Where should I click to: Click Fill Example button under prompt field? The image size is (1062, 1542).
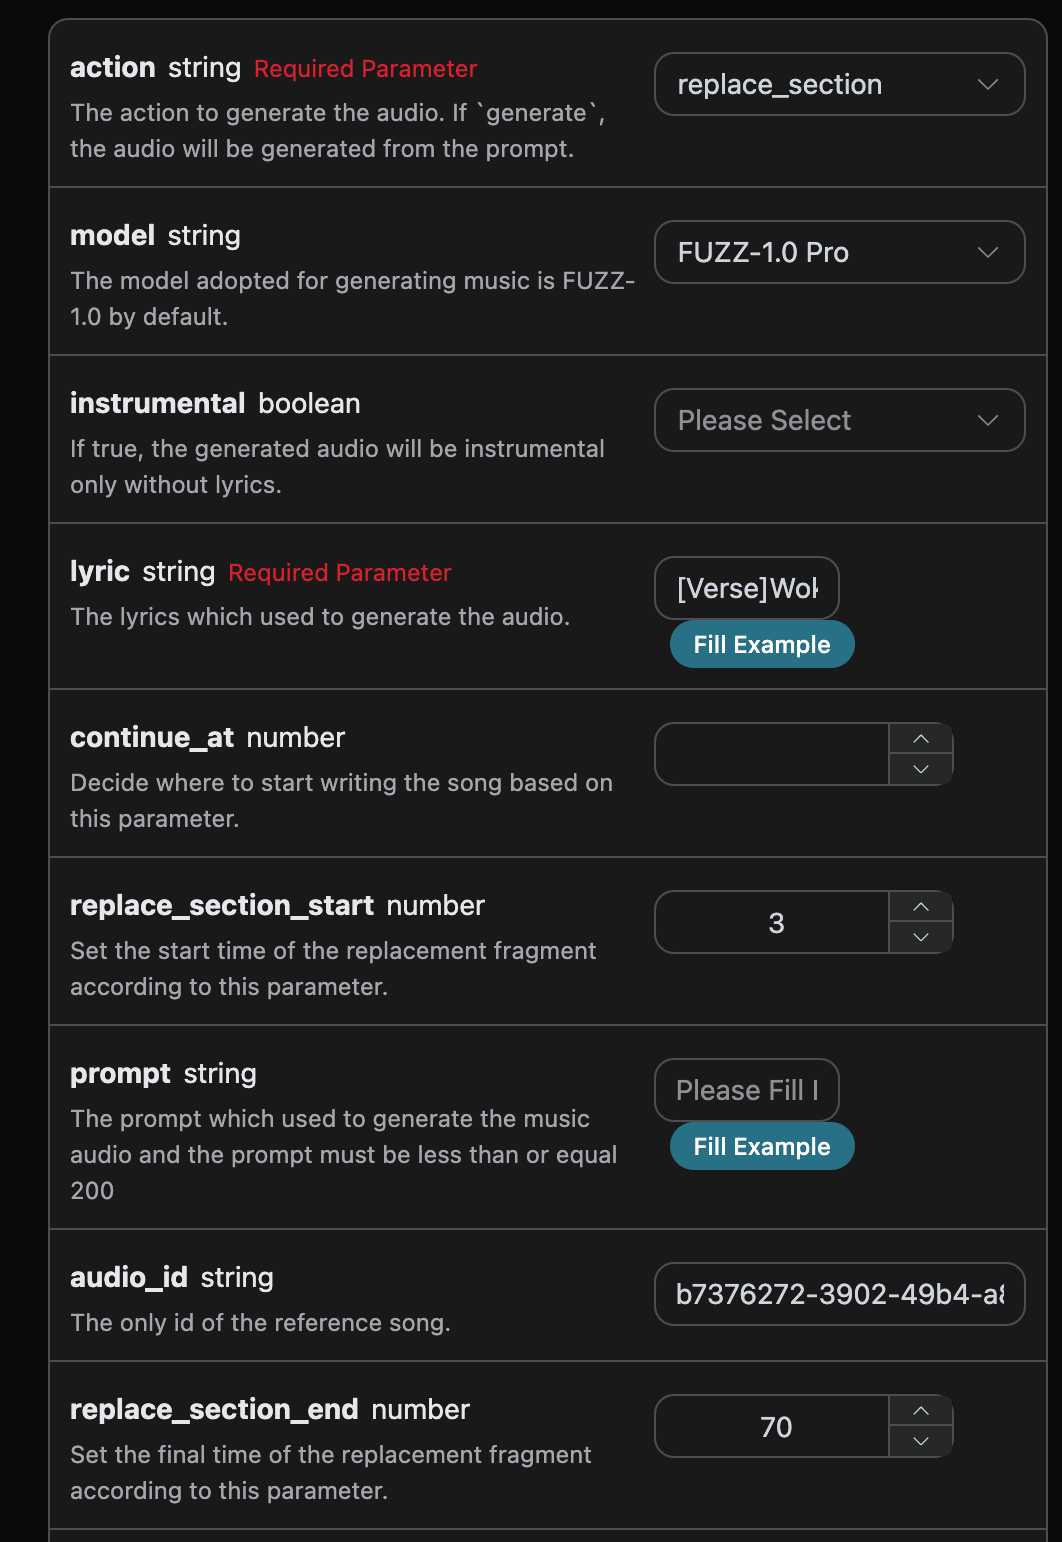(762, 1146)
